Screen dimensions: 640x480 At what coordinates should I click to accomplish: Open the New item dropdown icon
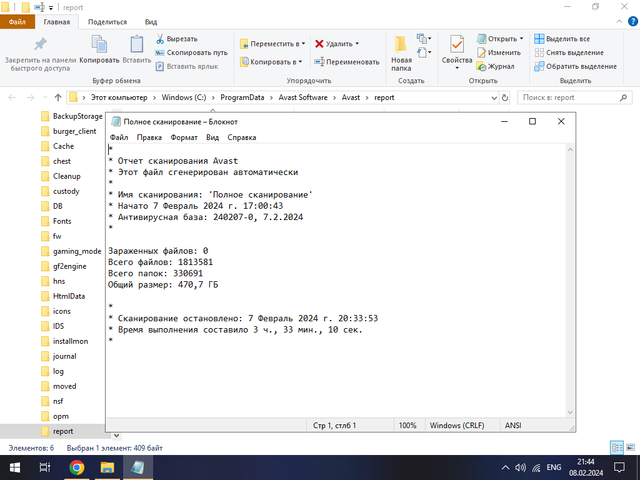pyautogui.click(x=424, y=39)
